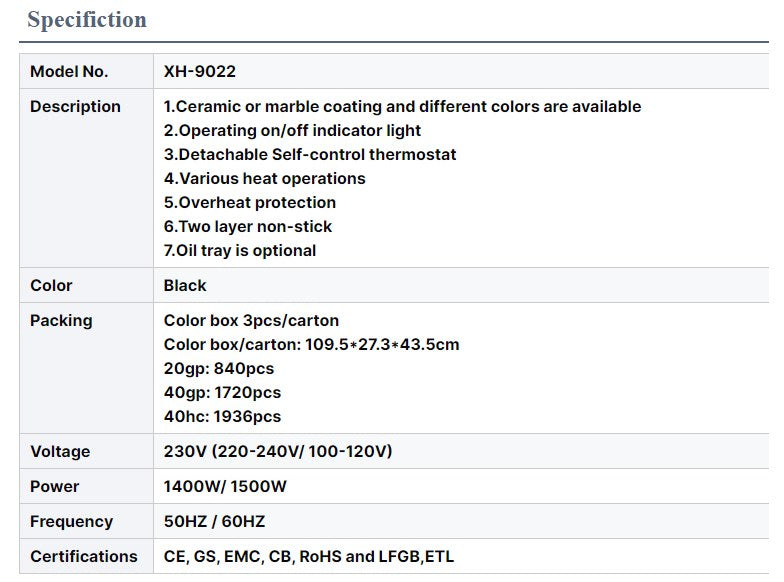Select the 1400W/ 1500W power value
Image resolution: width=784 pixels, height=582 pixels.
pyautogui.click(x=225, y=486)
